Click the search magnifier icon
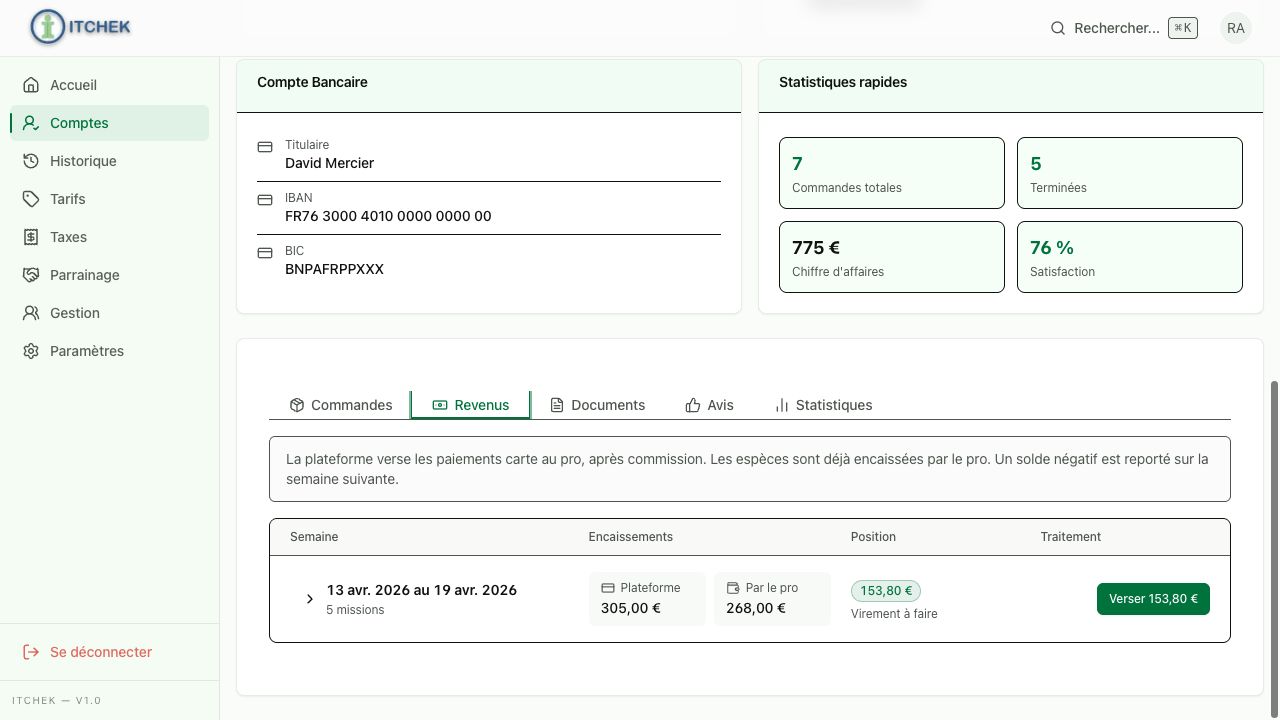The width and height of the screenshot is (1280, 720). pyautogui.click(x=1058, y=28)
